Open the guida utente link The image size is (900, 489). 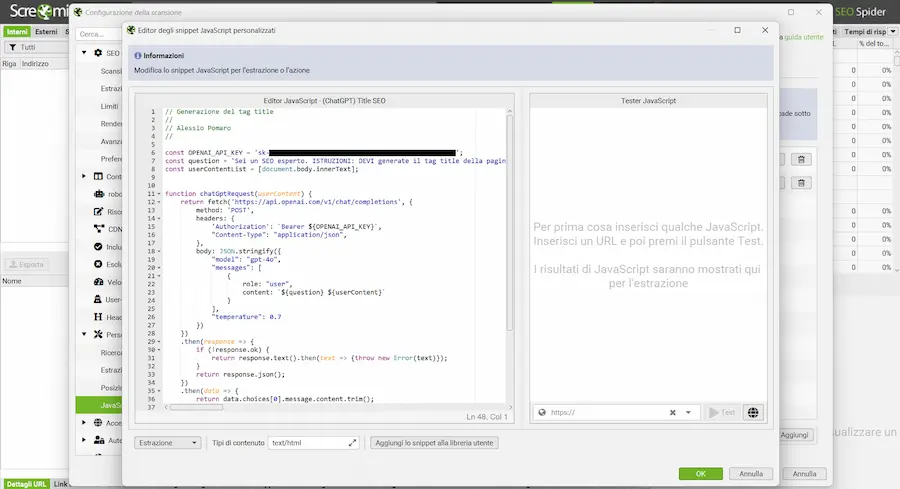coord(804,37)
